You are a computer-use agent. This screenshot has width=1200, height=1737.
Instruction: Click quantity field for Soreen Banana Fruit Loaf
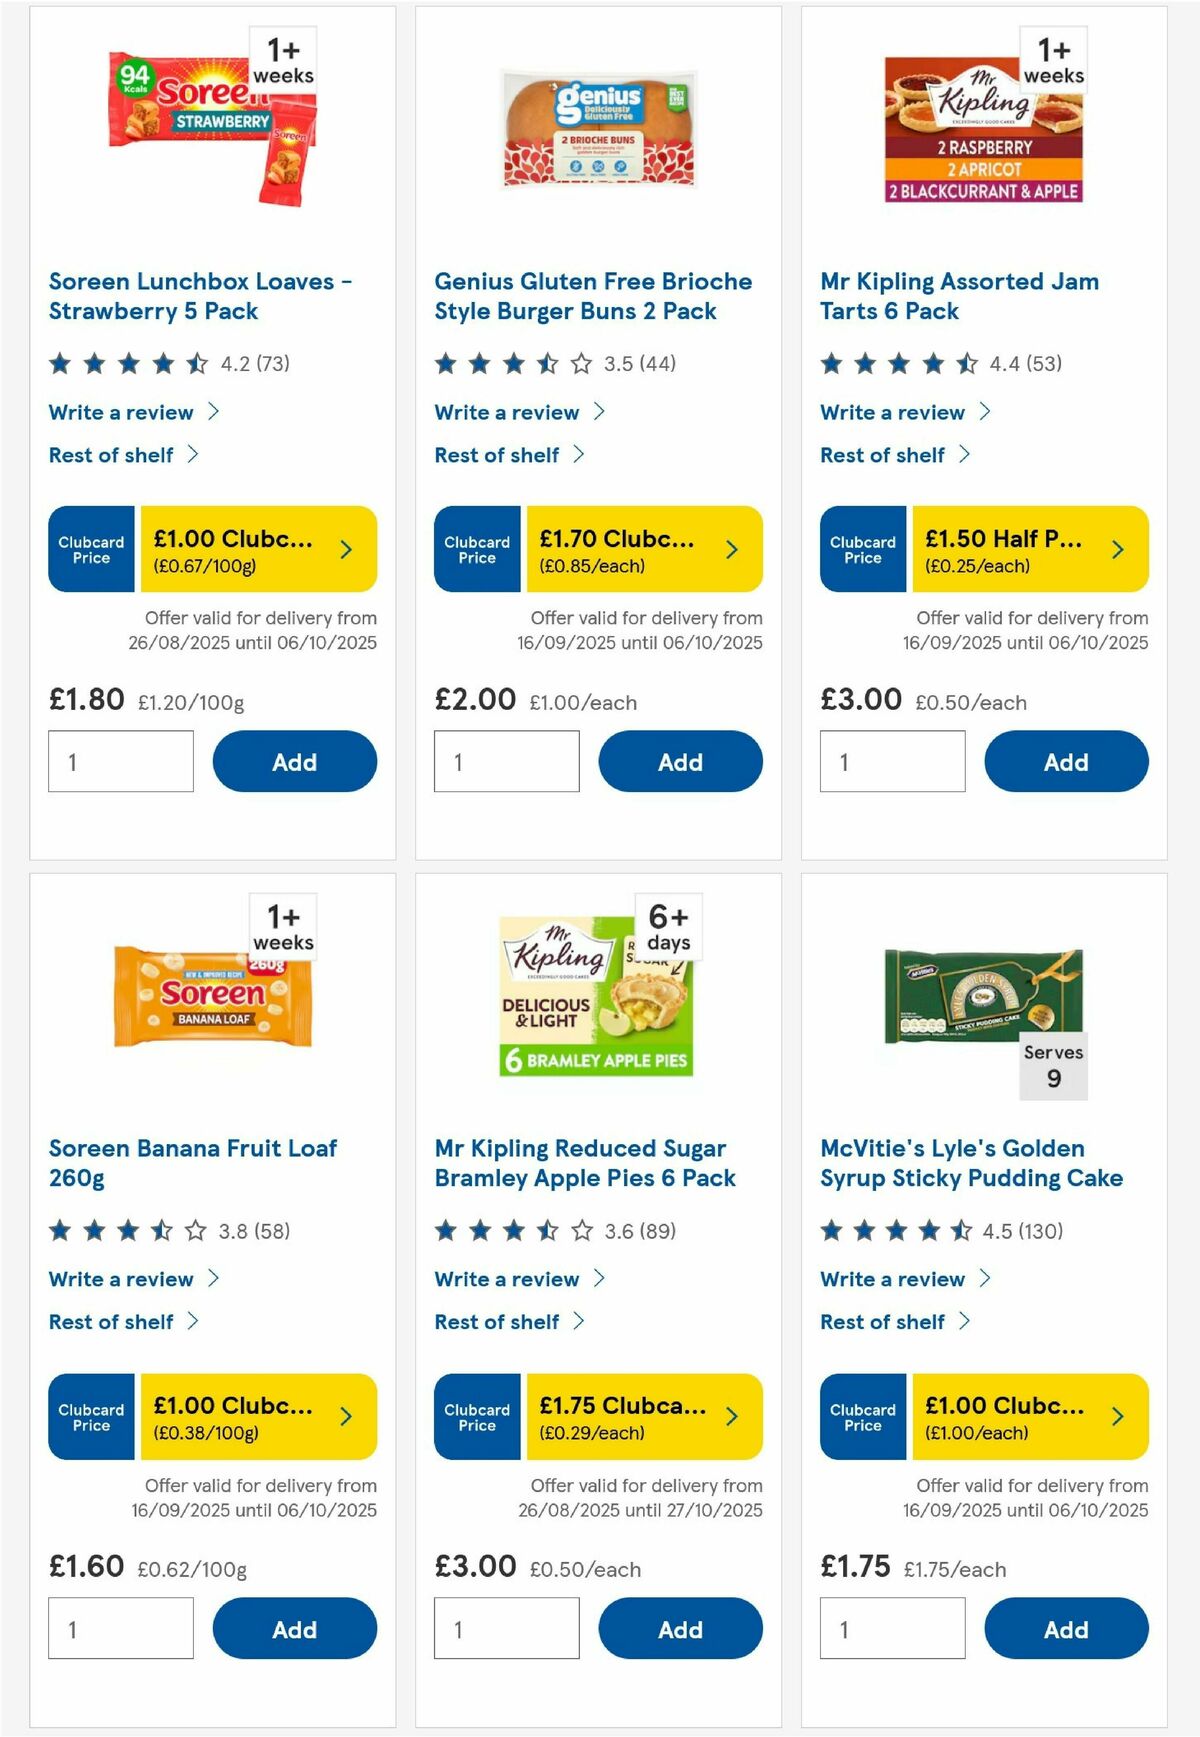120,1628
